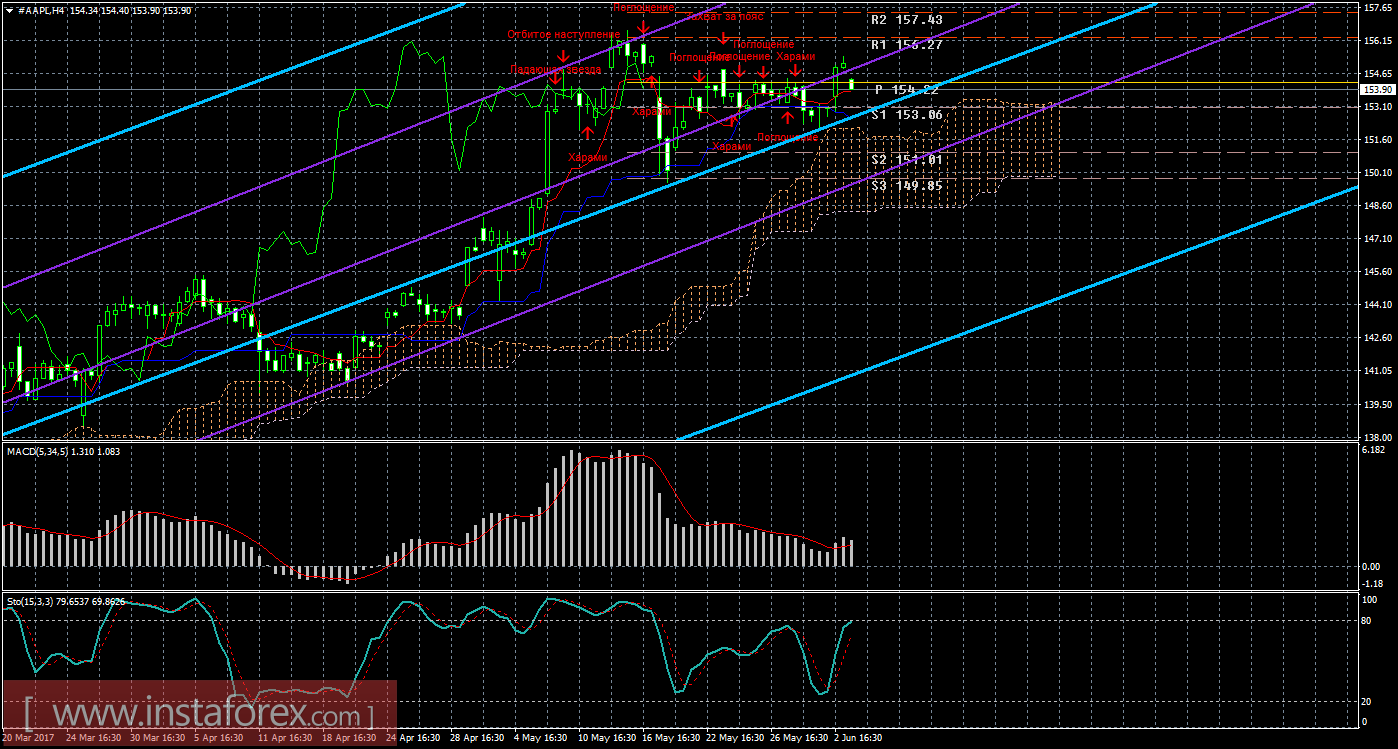Click the 150.10 price axis value
The image size is (1398, 749).
(1377, 173)
